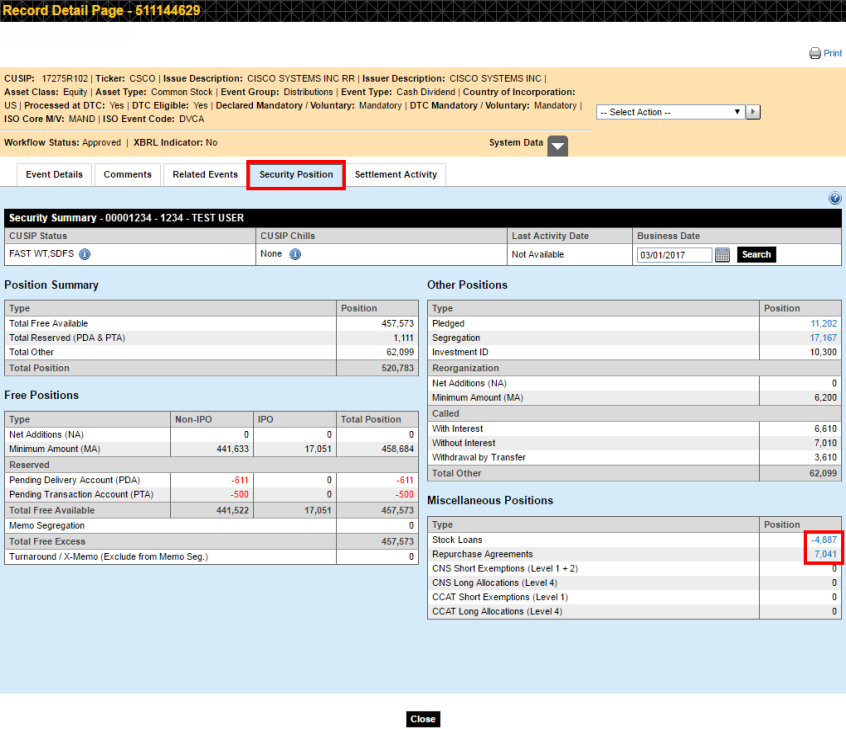The image size is (846, 729).
Task: Open the Repurchase Agreements 7,041 link
Action: pos(825,554)
